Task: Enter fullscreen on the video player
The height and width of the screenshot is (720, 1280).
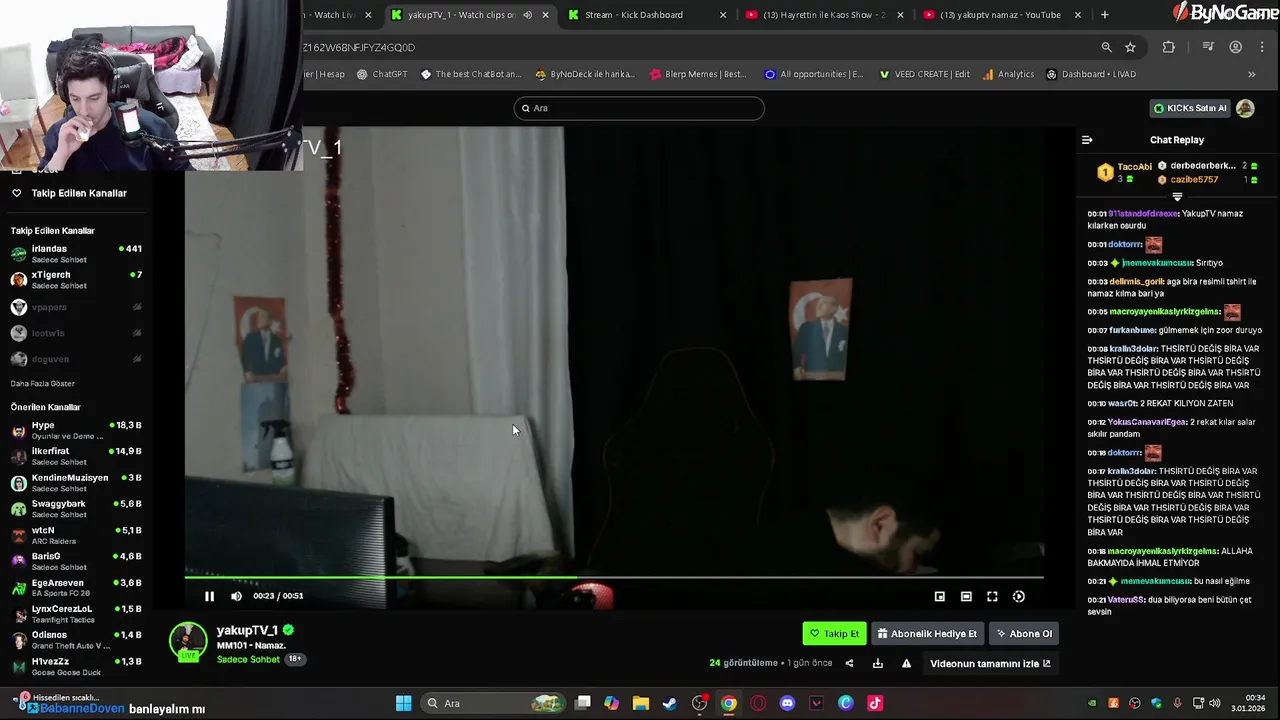Action: (x=992, y=596)
